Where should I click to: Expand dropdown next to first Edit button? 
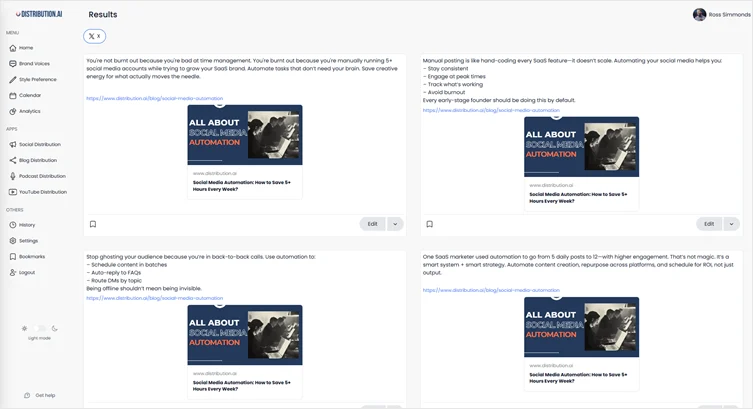[x=395, y=224]
